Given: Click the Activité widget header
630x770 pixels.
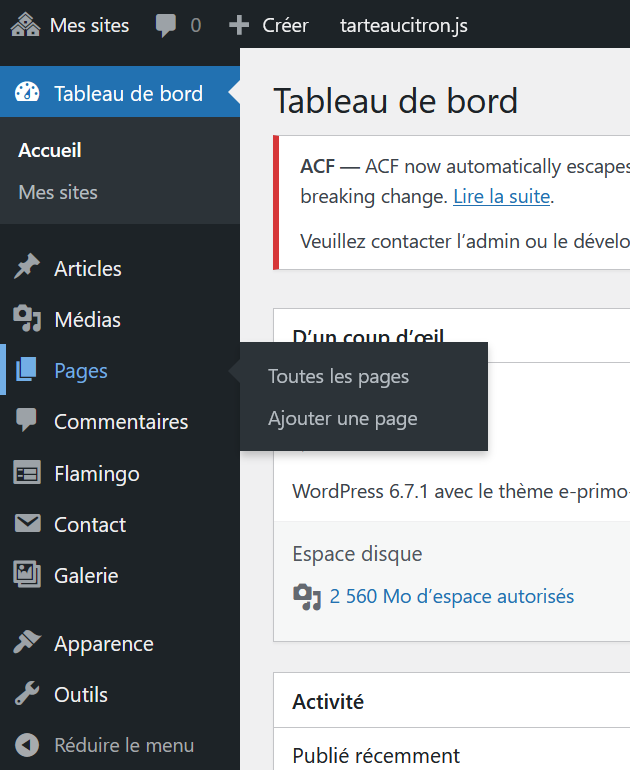Looking at the screenshot, I should 328,702.
